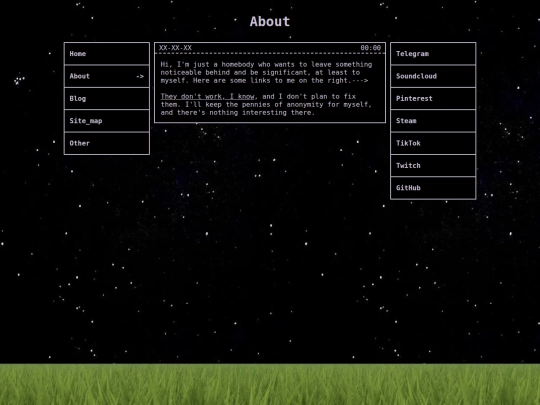540x405 pixels.
Task: Open the Soundcloud link
Action: (433, 76)
